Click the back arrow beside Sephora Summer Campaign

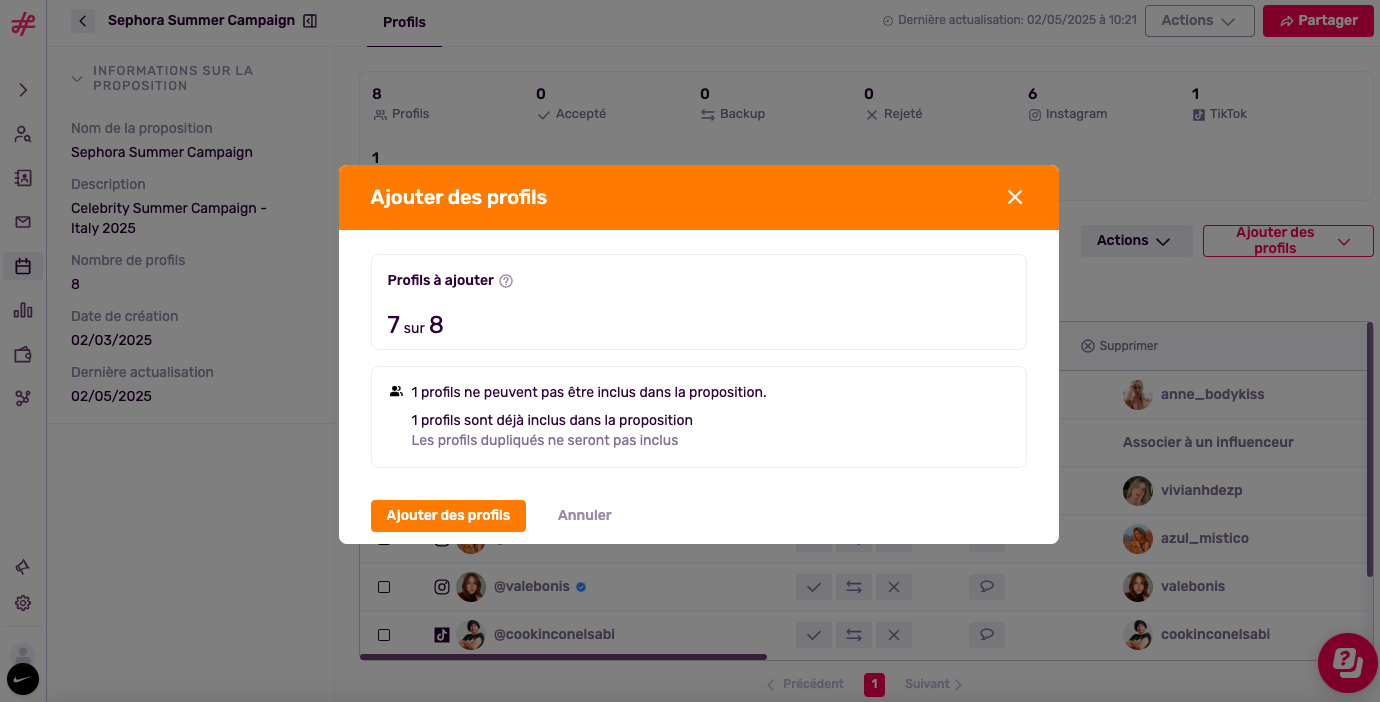click(x=83, y=20)
